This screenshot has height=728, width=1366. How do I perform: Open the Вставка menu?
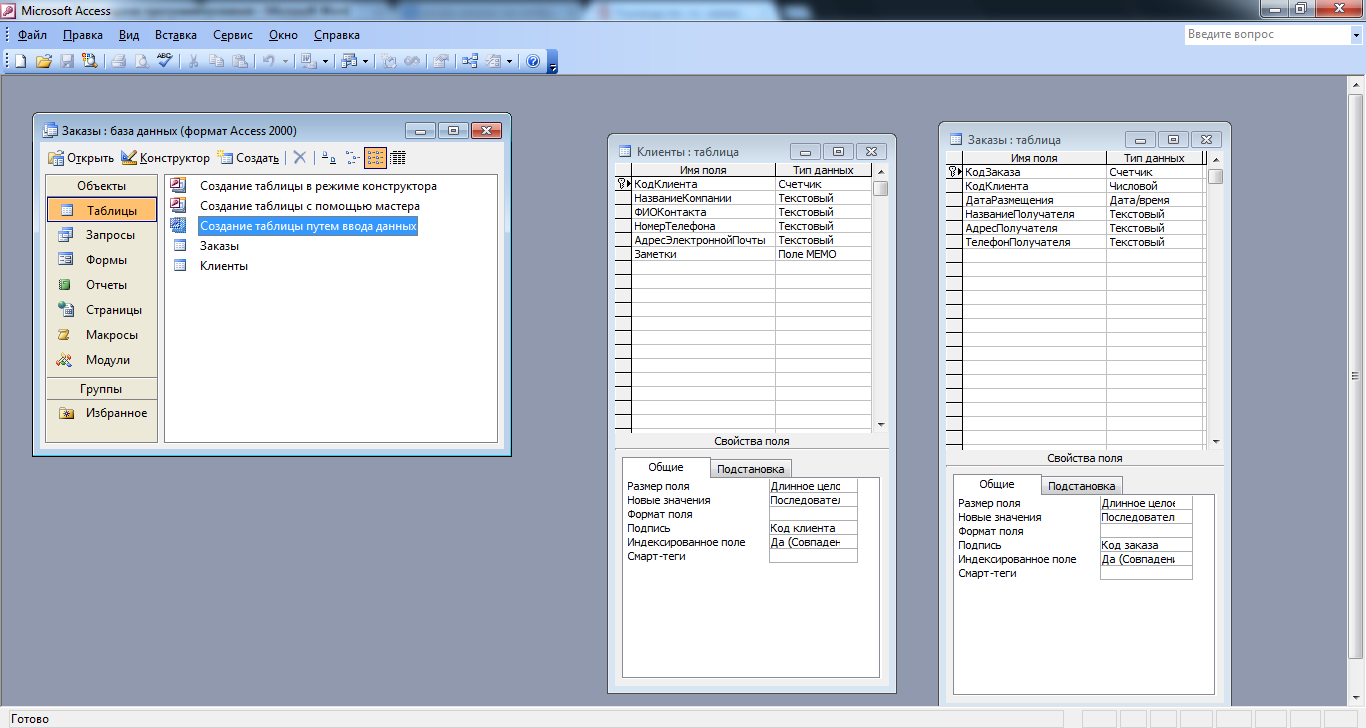(176, 34)
